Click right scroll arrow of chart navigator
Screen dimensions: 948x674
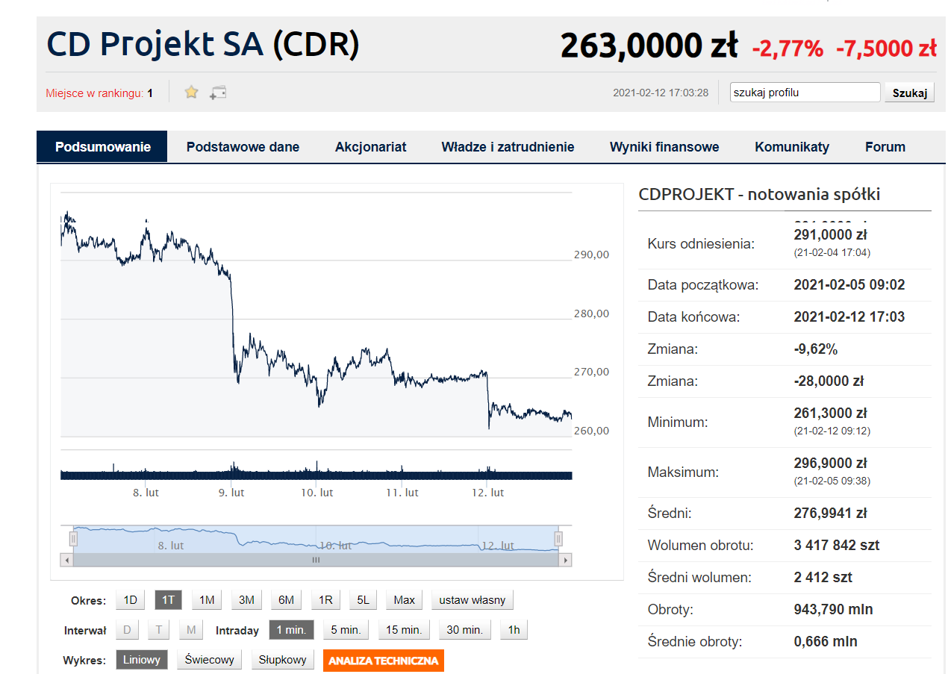point(567,560)
